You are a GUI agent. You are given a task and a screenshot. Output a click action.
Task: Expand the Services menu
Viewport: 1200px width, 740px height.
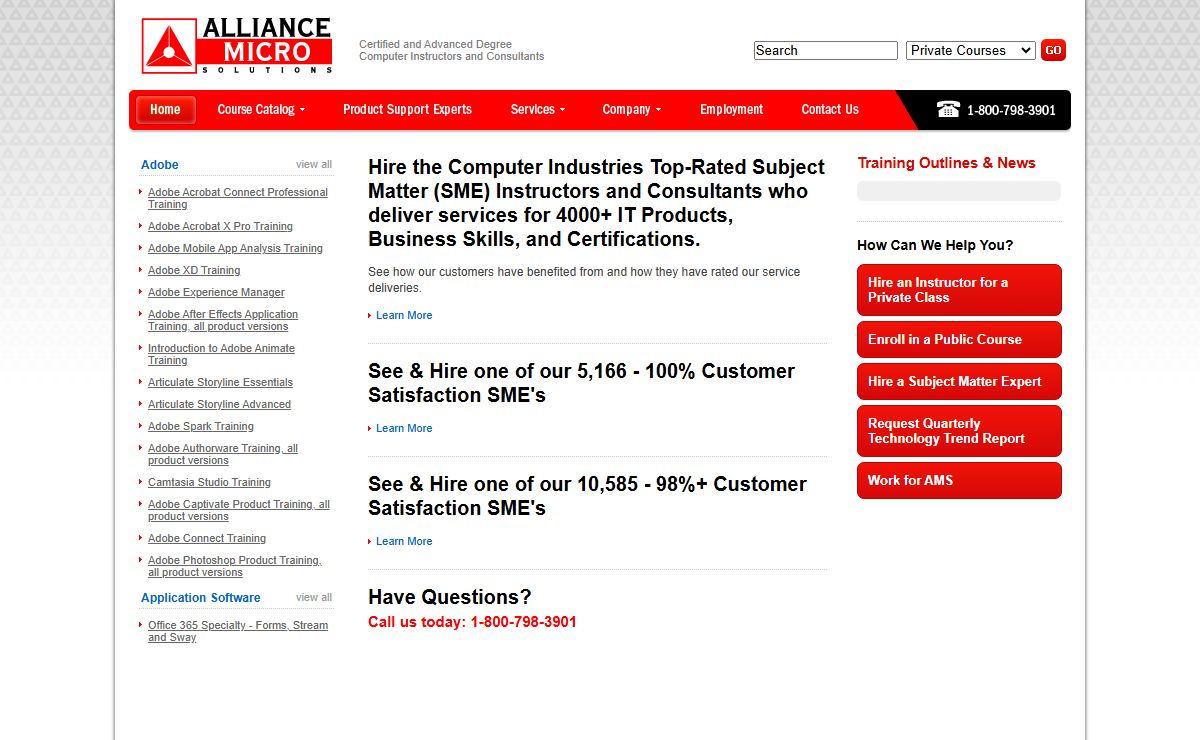pos(538,110)
